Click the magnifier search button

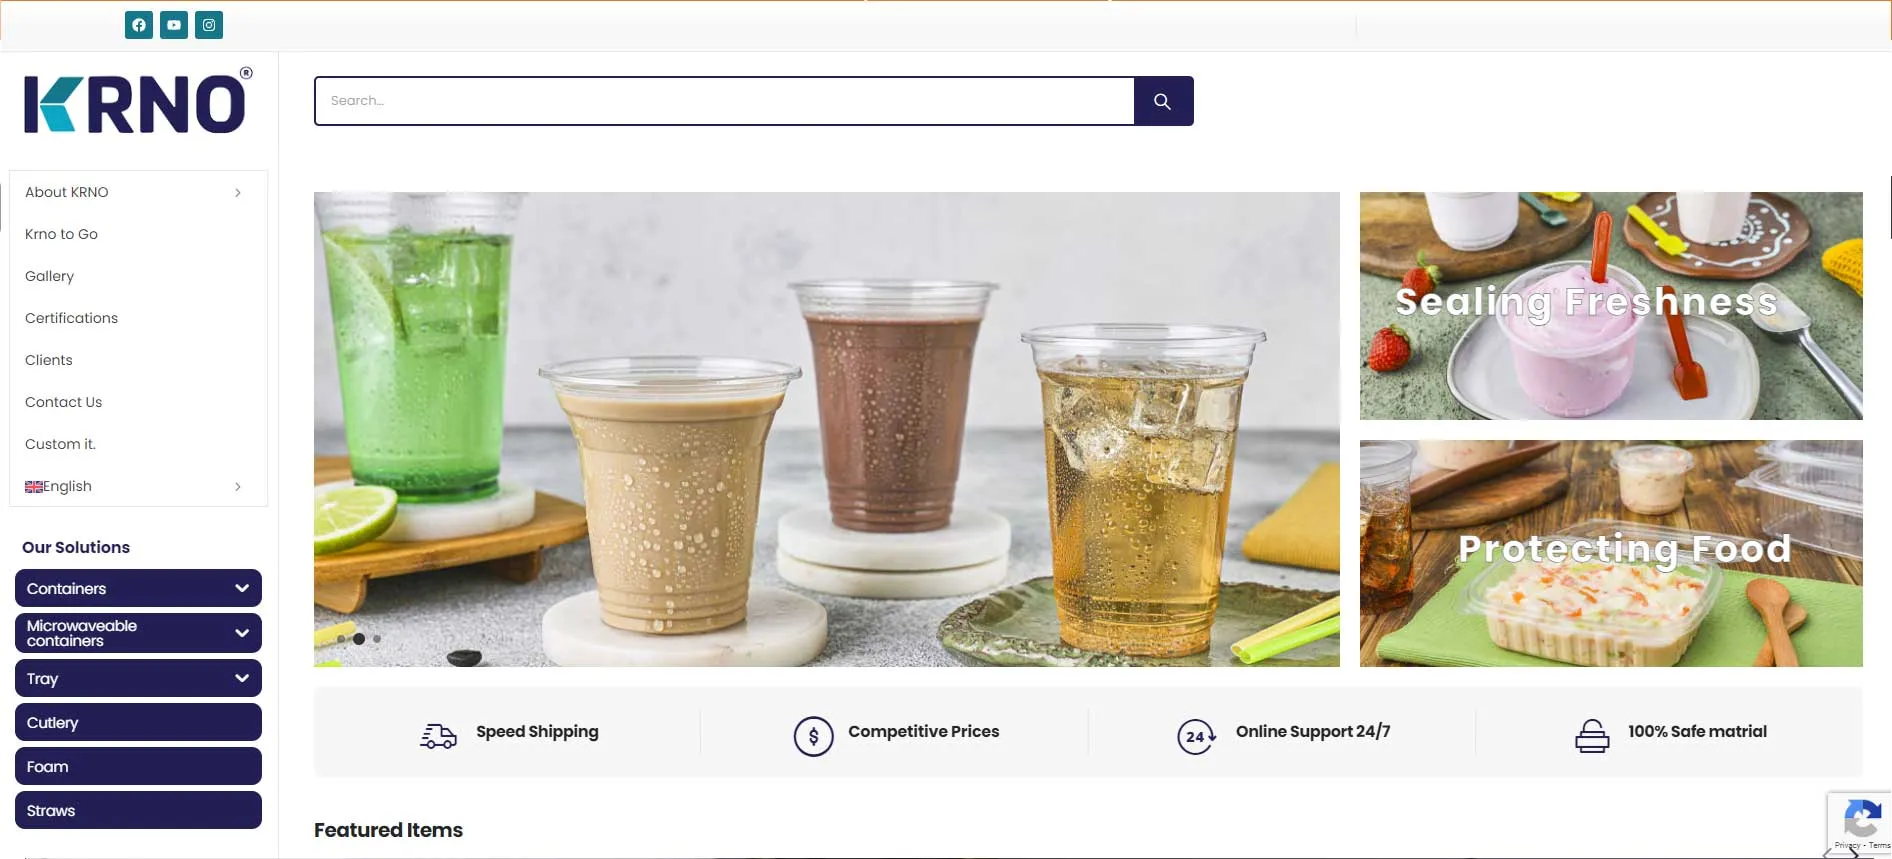[1163, 101]
